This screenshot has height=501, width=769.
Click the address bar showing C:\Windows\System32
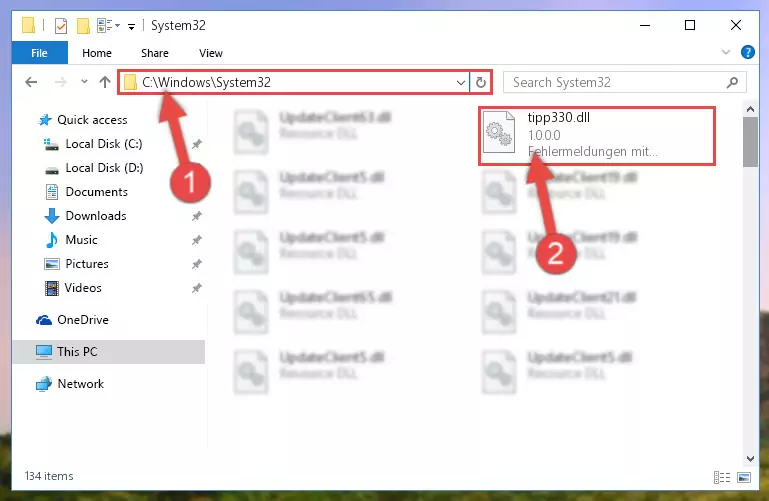click(x=293, y=82)
